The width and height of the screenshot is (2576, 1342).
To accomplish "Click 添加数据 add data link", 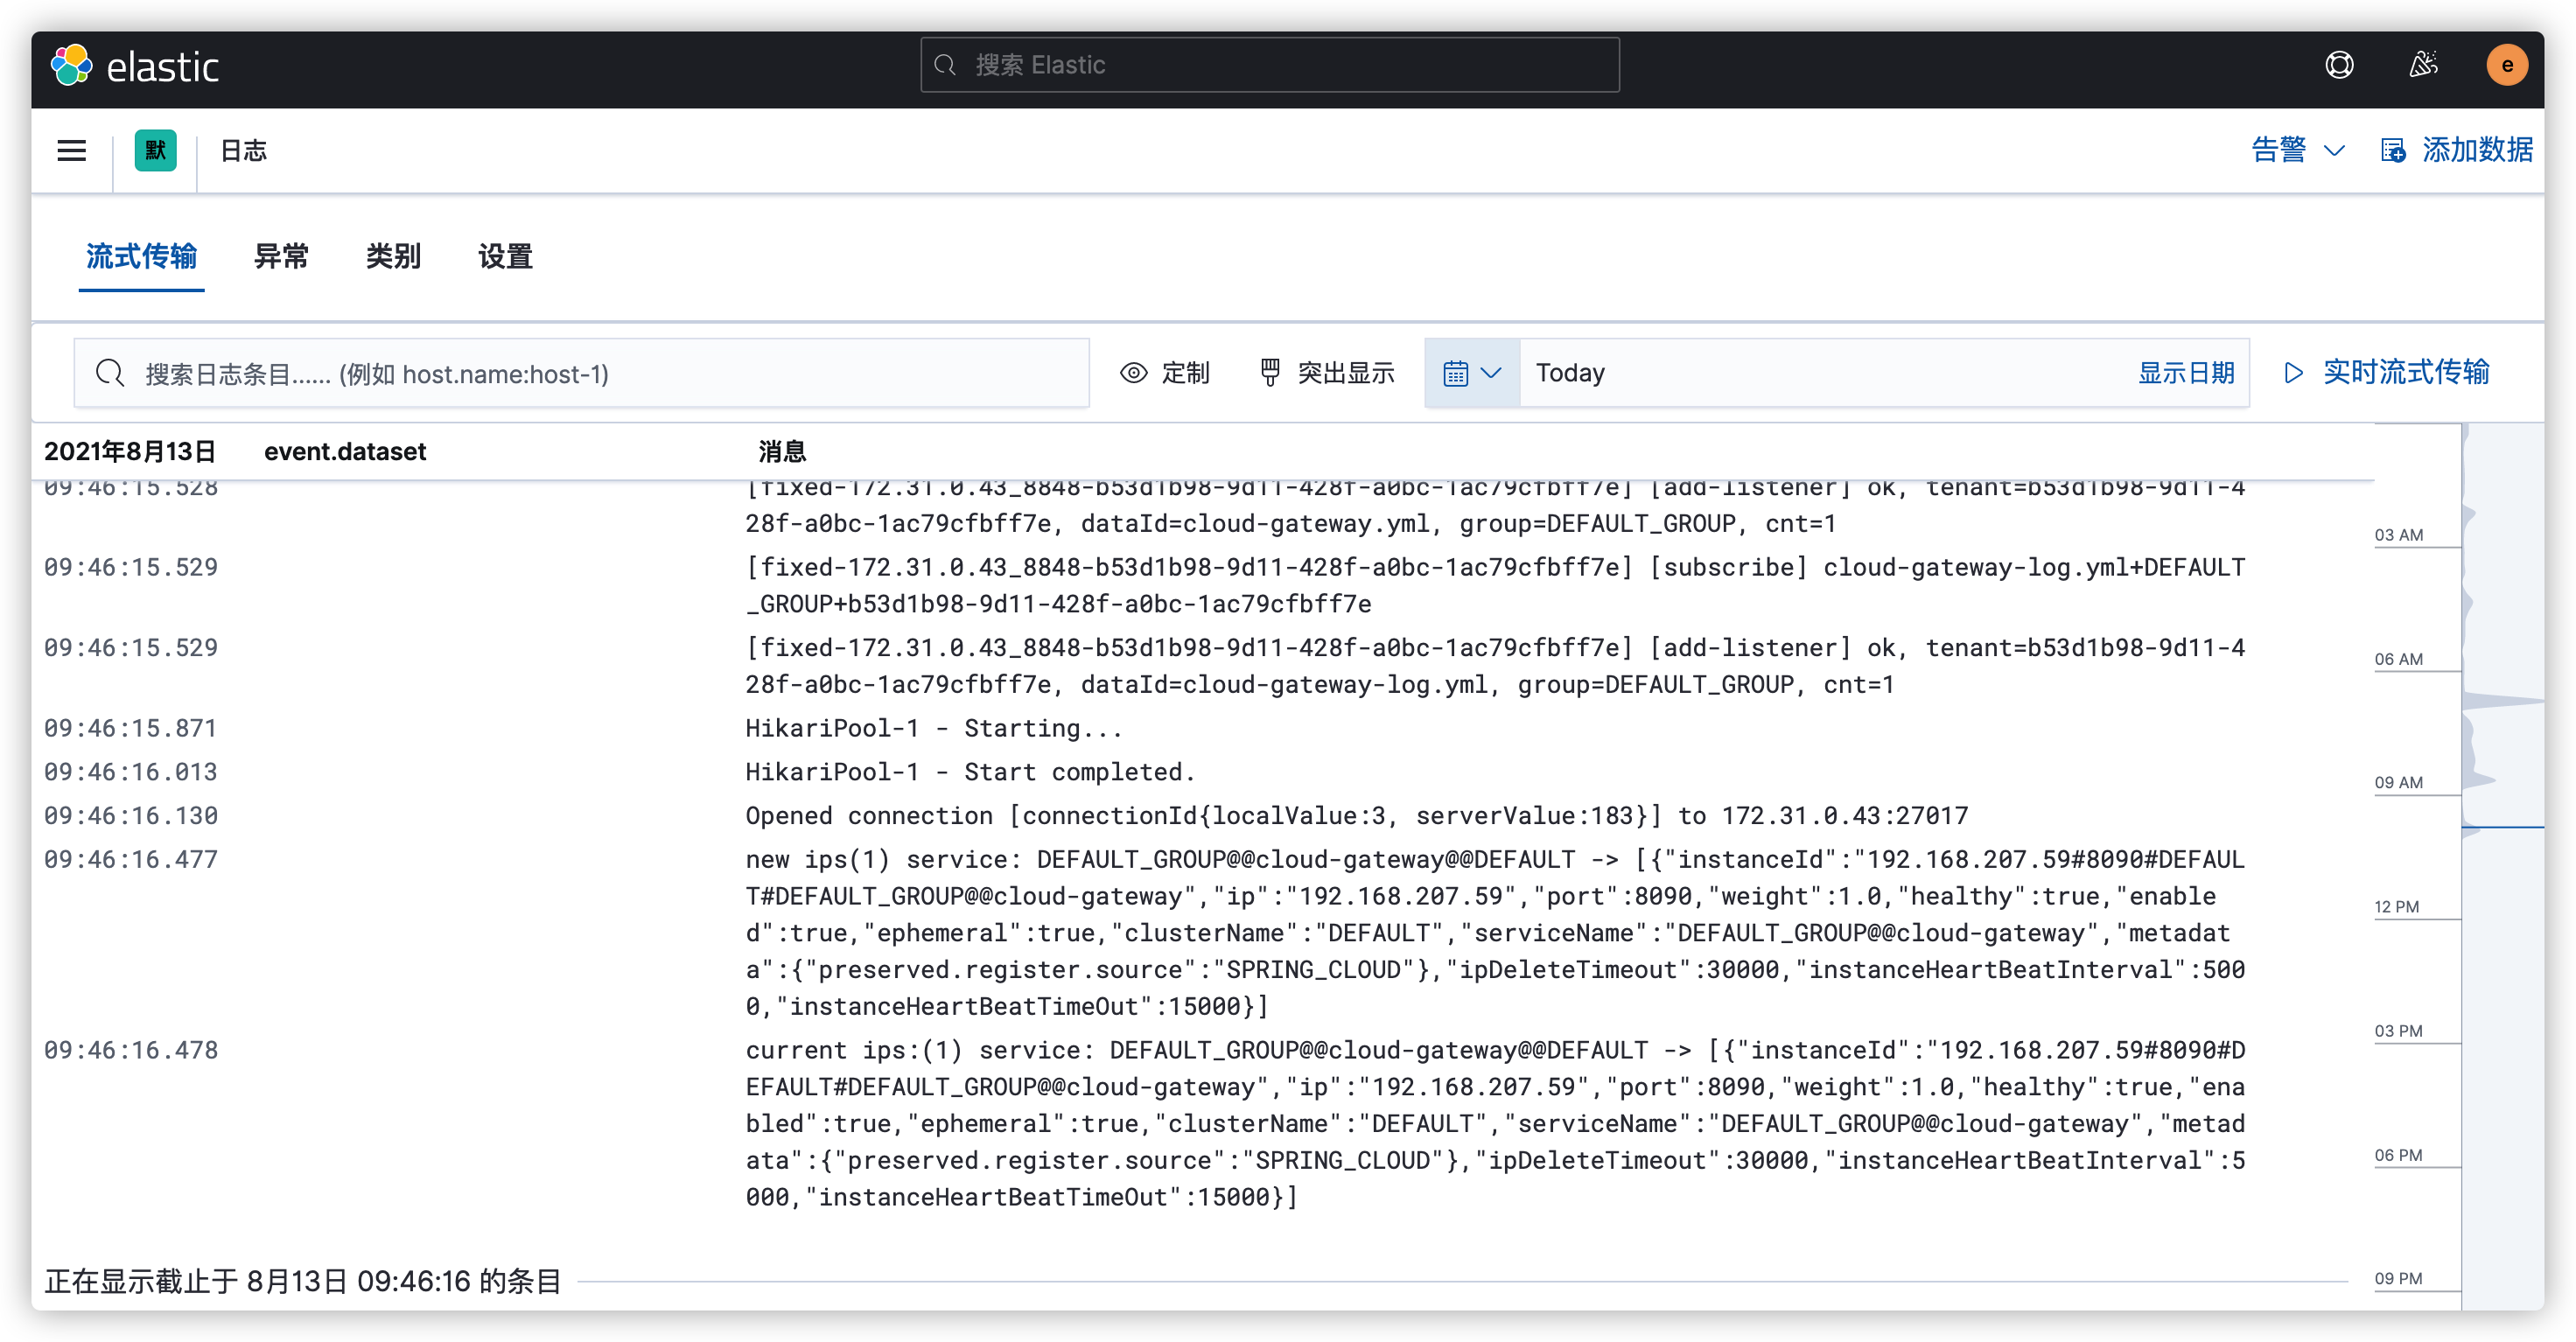I will [x=2456, y=150].
